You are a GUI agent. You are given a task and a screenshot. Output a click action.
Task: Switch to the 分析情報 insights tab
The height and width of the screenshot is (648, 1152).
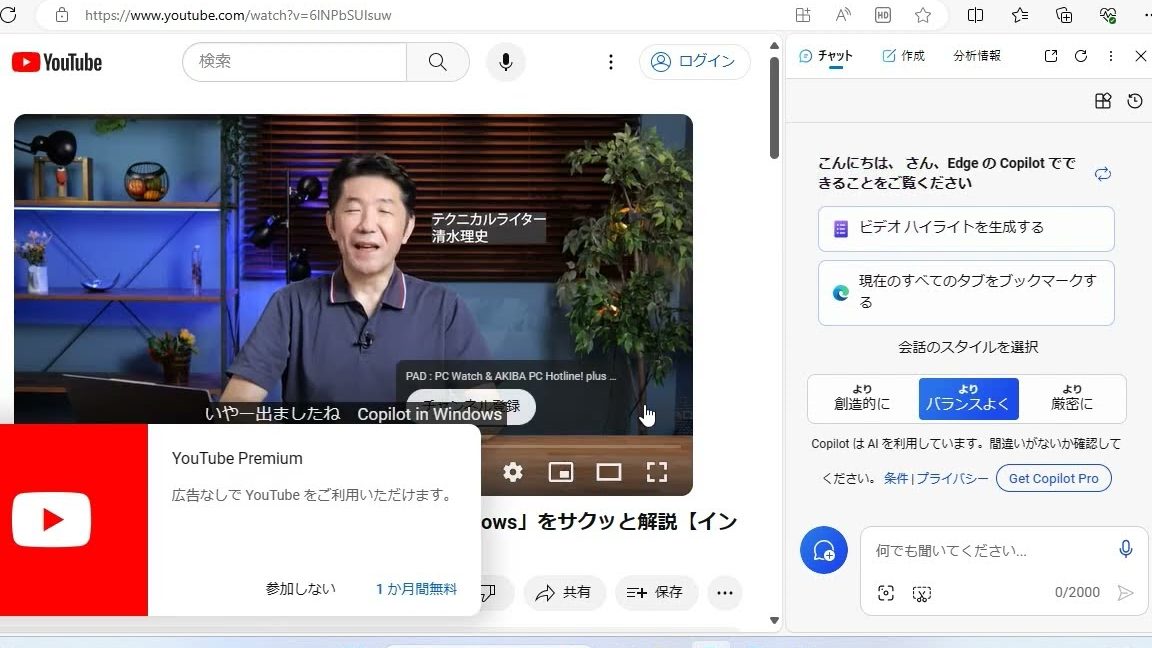click(976, 56)
